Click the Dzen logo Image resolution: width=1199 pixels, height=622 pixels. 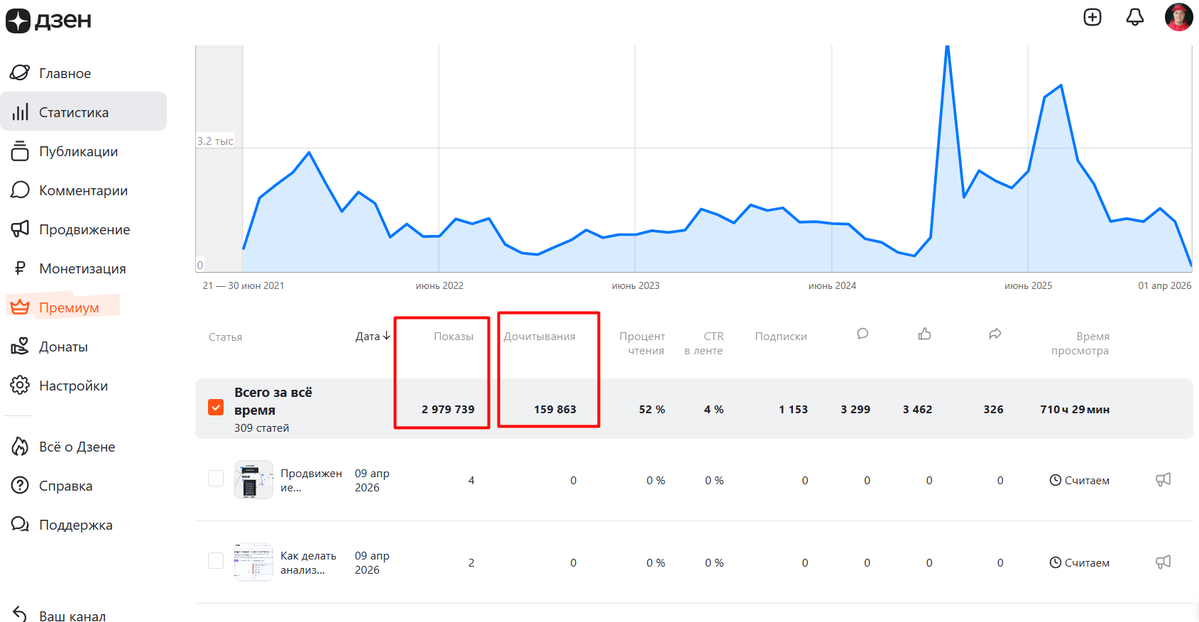(x=48, y=20)
